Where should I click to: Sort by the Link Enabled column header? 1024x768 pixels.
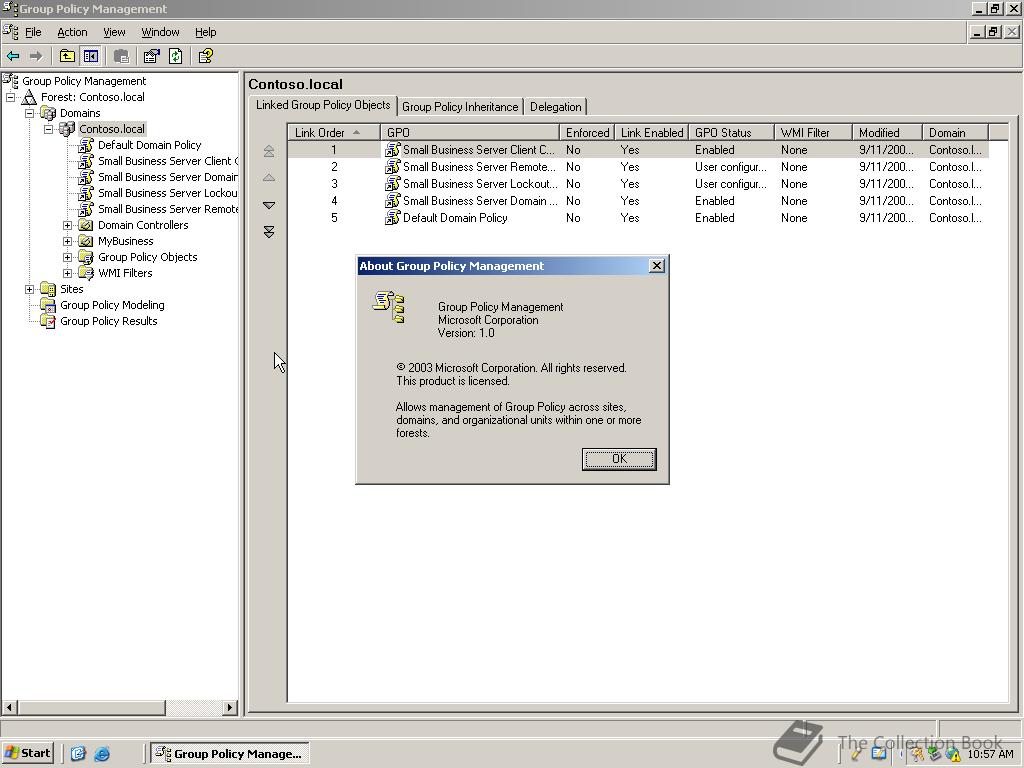pyautogui.click(x=652, y=133)
